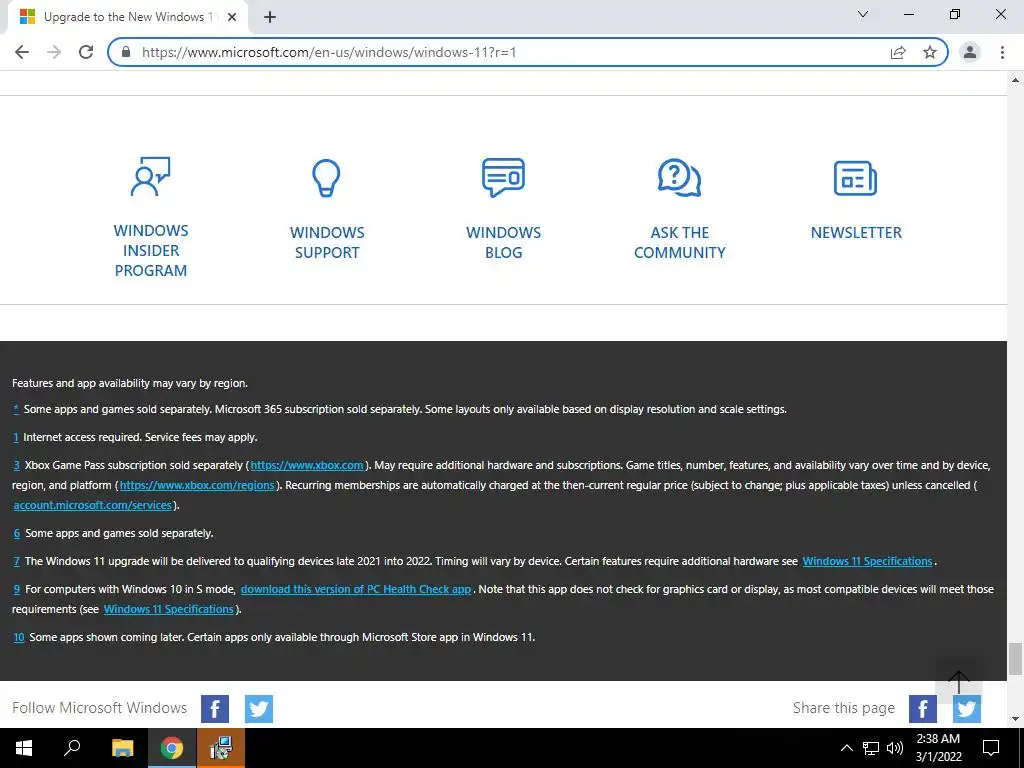Viewport: 1024px width, 768px height.
Task: Click the back-to-top arrow button
Action: click(x=958, y=680)
